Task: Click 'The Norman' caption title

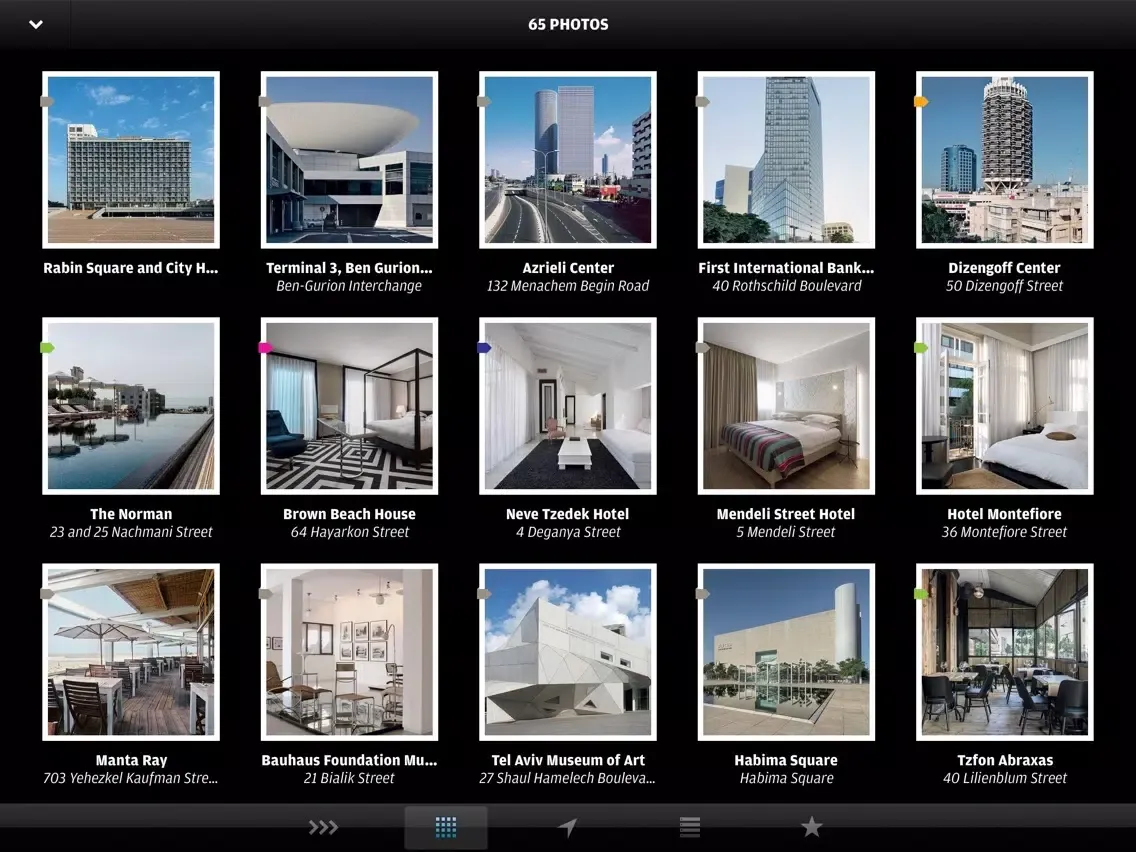Action: 131,514
